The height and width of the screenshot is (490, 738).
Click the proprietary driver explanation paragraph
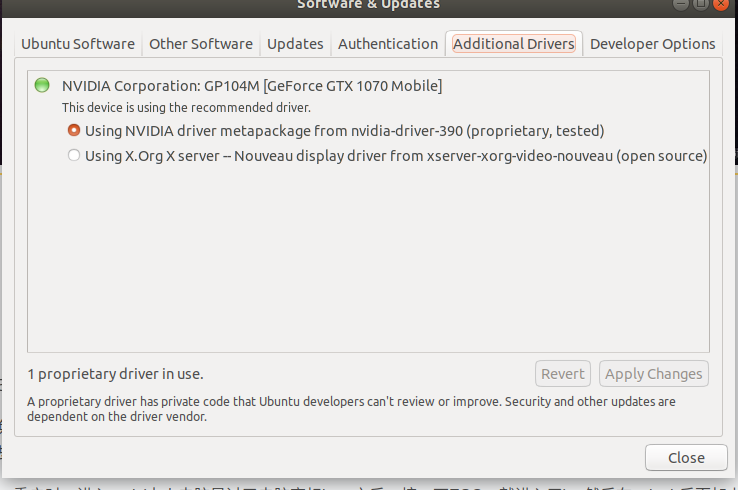[351, 409]
